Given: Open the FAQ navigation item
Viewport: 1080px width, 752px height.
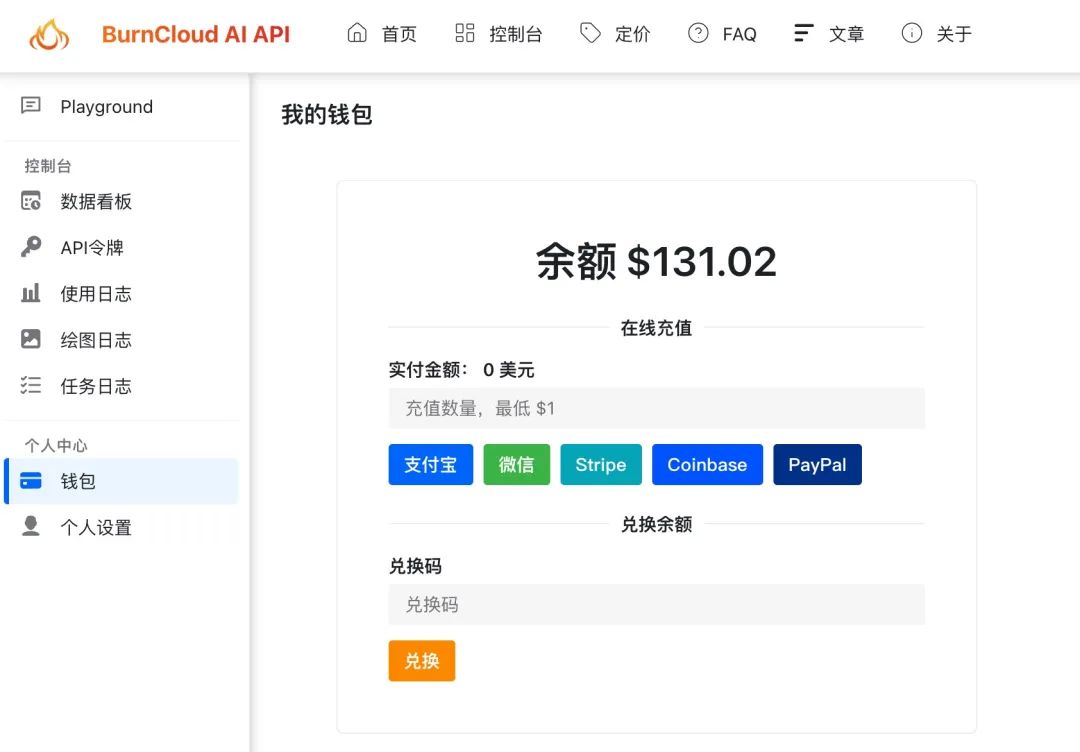Looking at the screenshot, I should (x=739, y=34).
